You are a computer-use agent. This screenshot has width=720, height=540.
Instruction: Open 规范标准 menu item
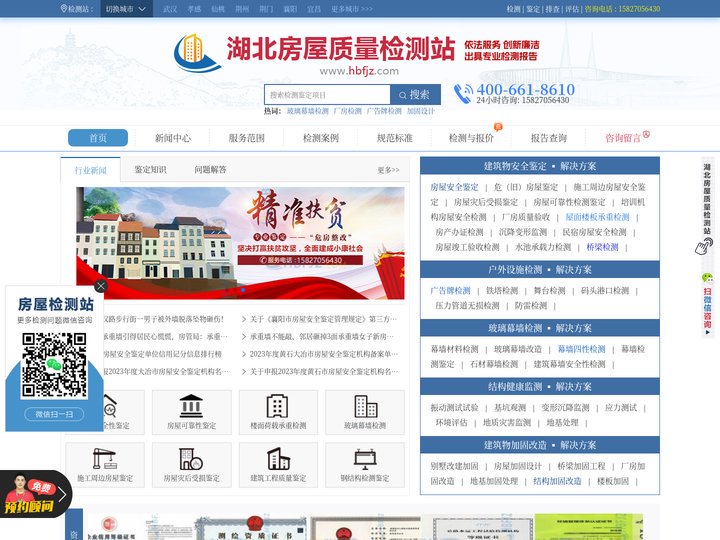pos(394,138)
